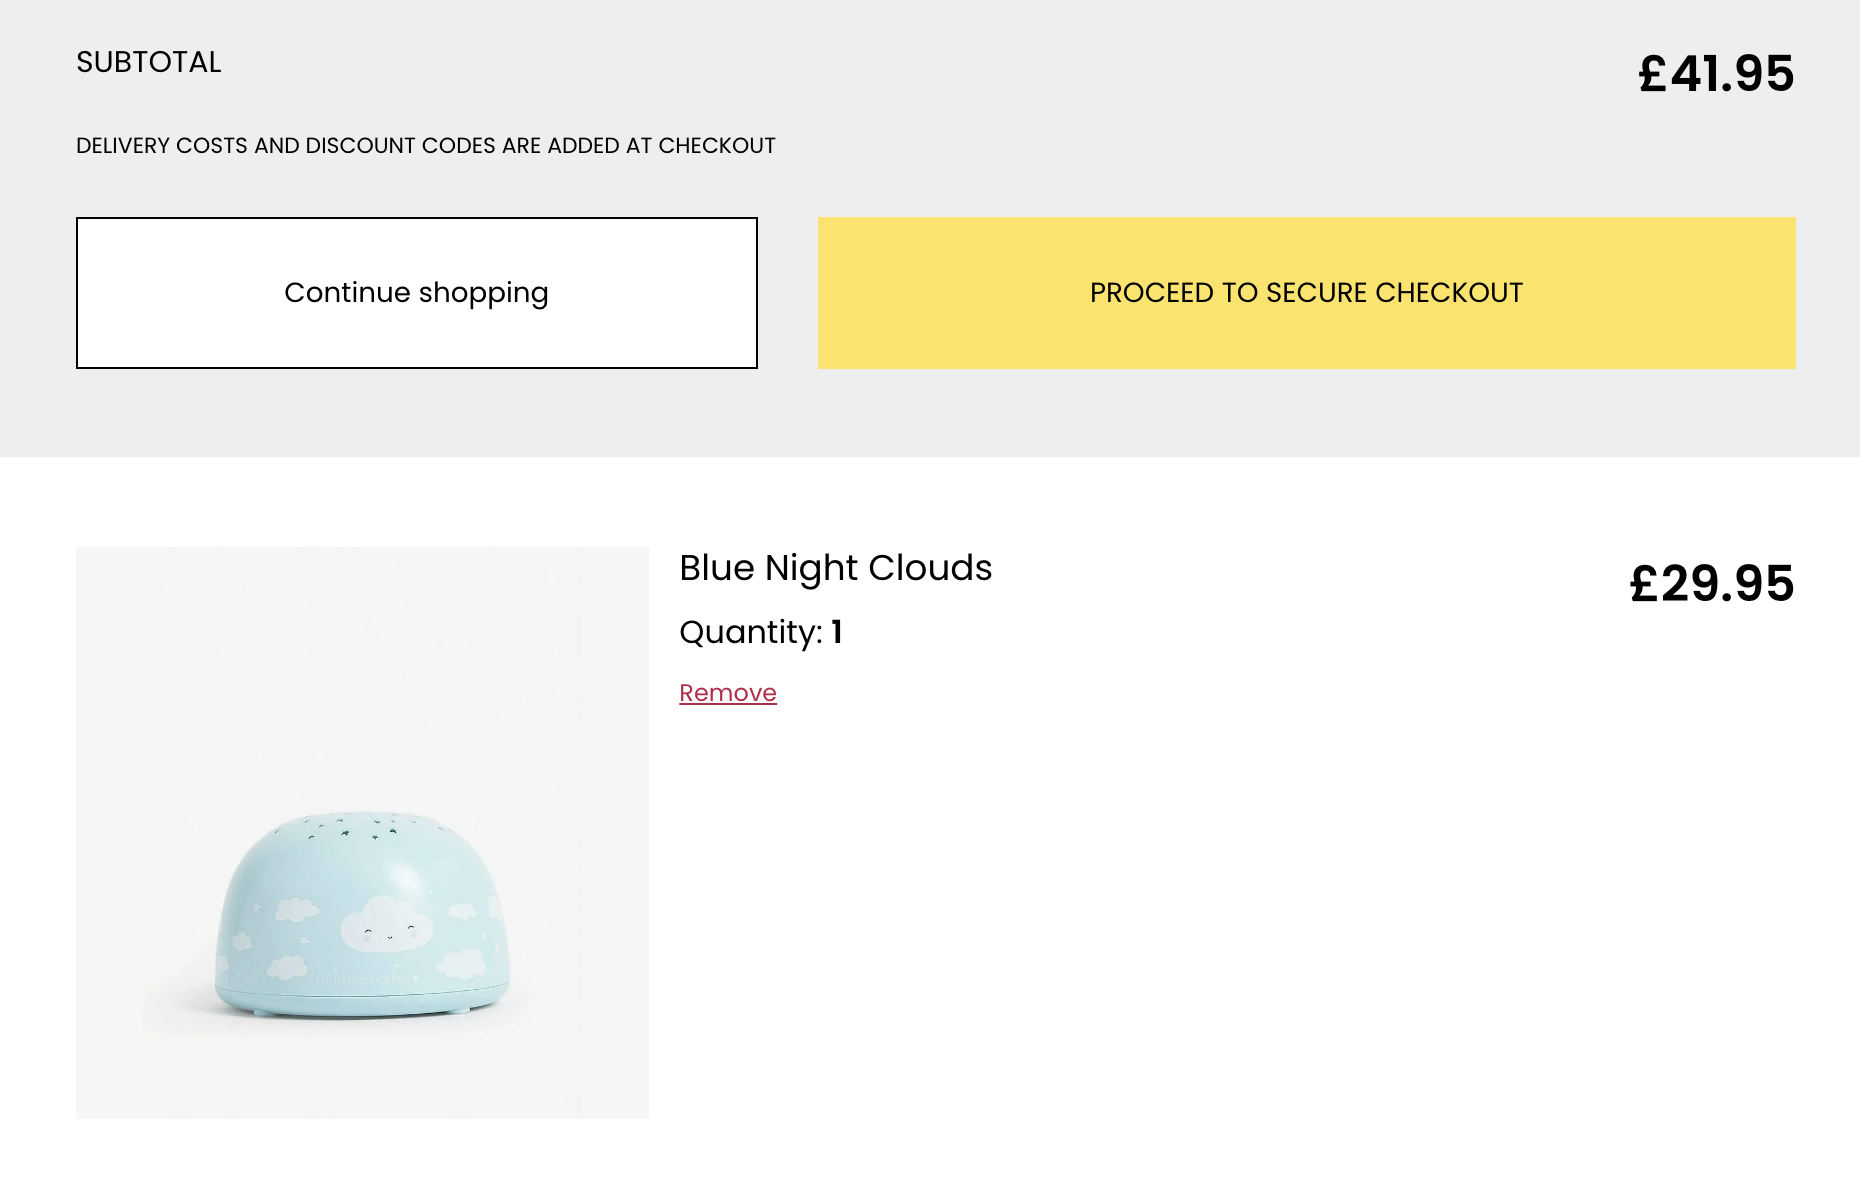The width and height of the screenshot is (1860, 1190).
Task: Click the Quantity label text
Action: [750, 633]
